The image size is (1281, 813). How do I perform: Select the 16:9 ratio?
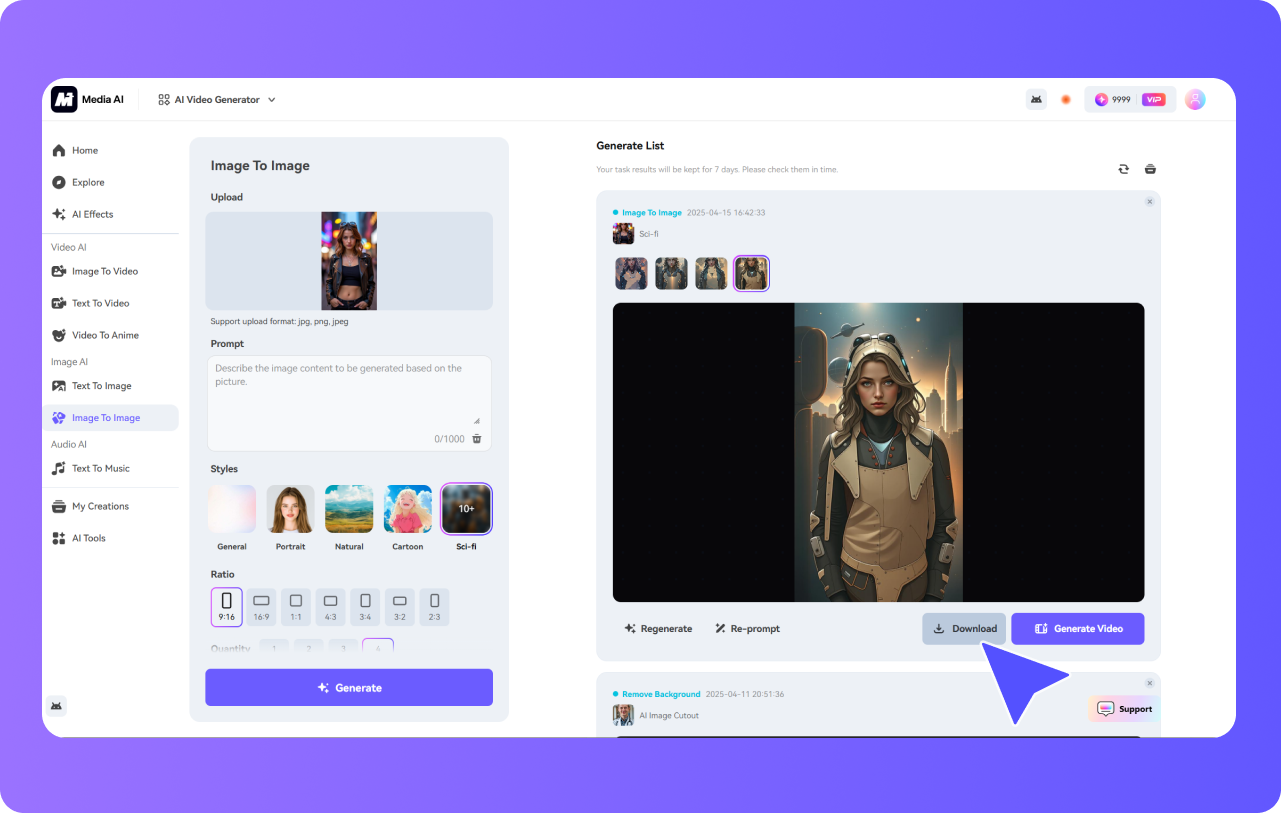(261, 607)
